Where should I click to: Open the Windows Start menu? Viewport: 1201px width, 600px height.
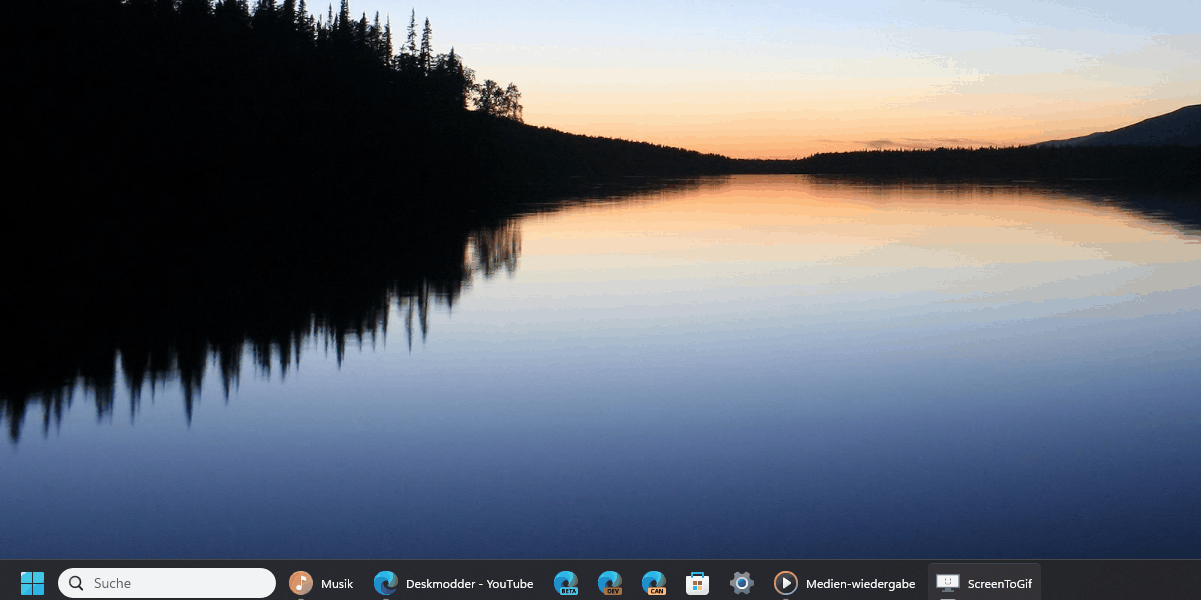32,583
